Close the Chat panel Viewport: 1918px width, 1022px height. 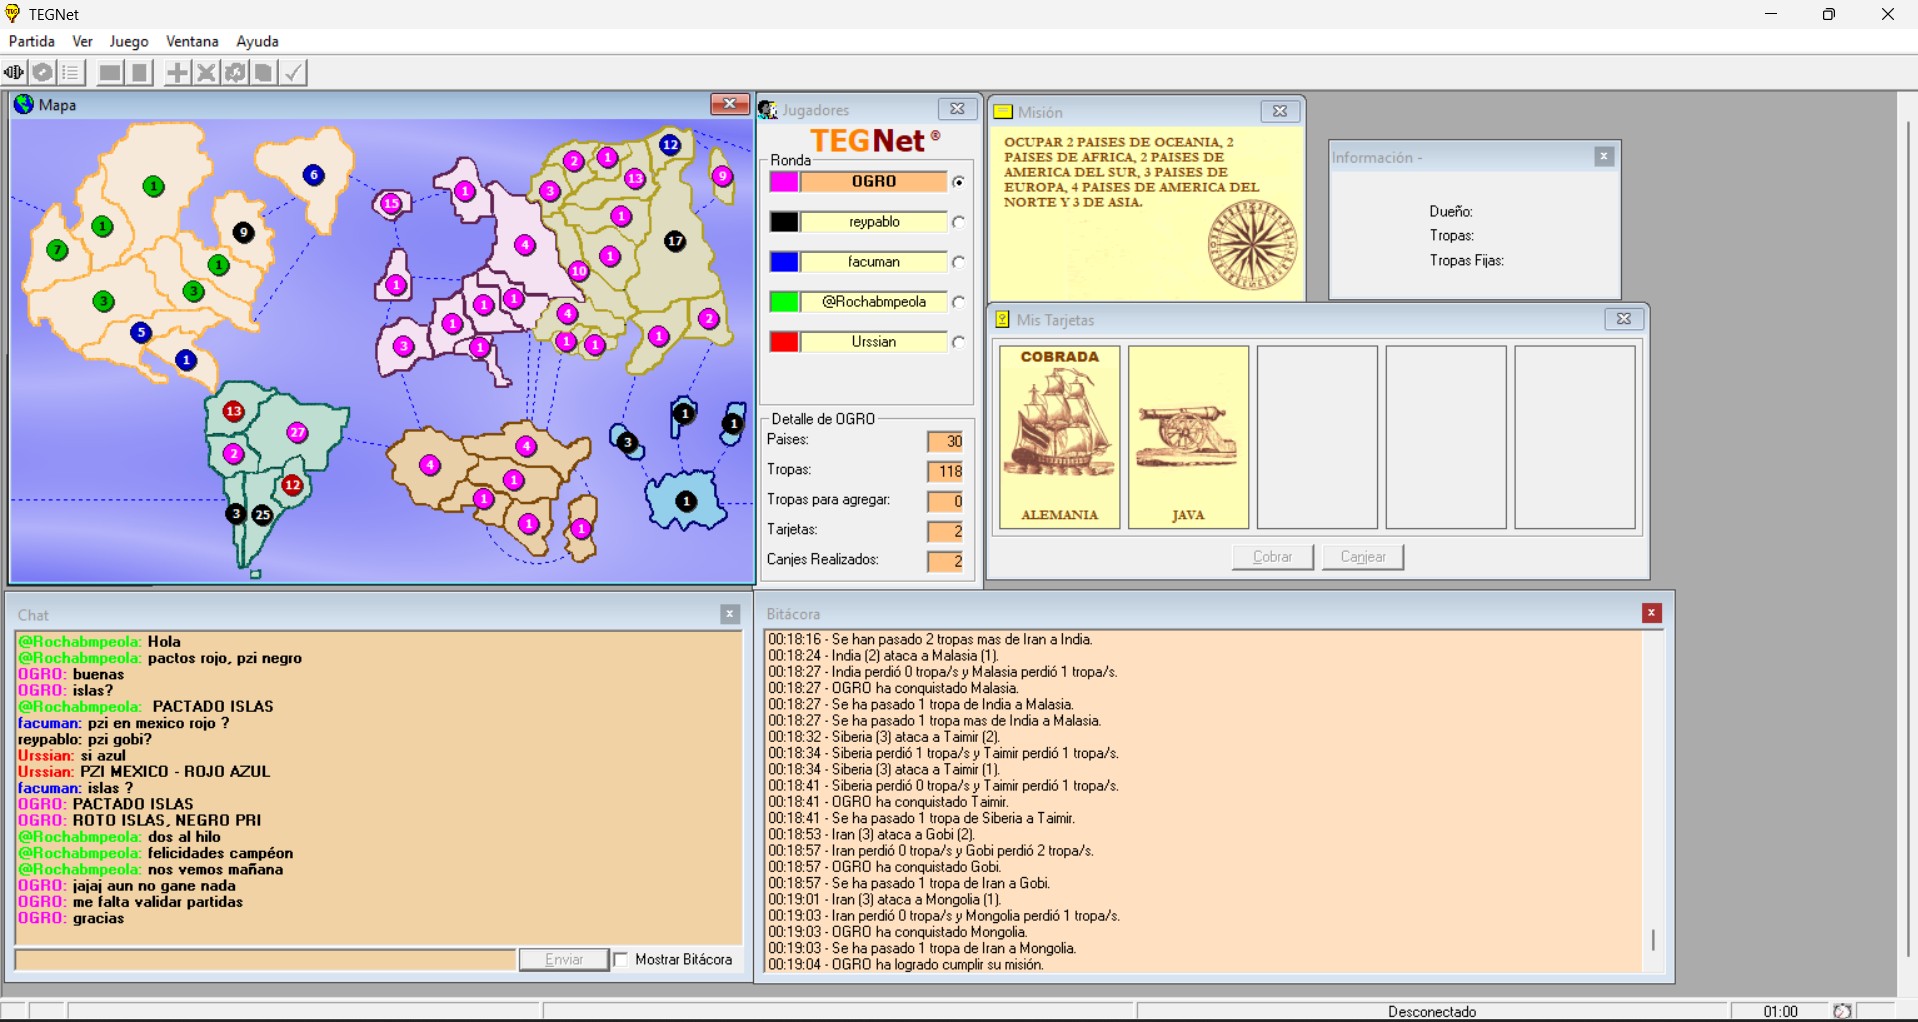point(730,614)
